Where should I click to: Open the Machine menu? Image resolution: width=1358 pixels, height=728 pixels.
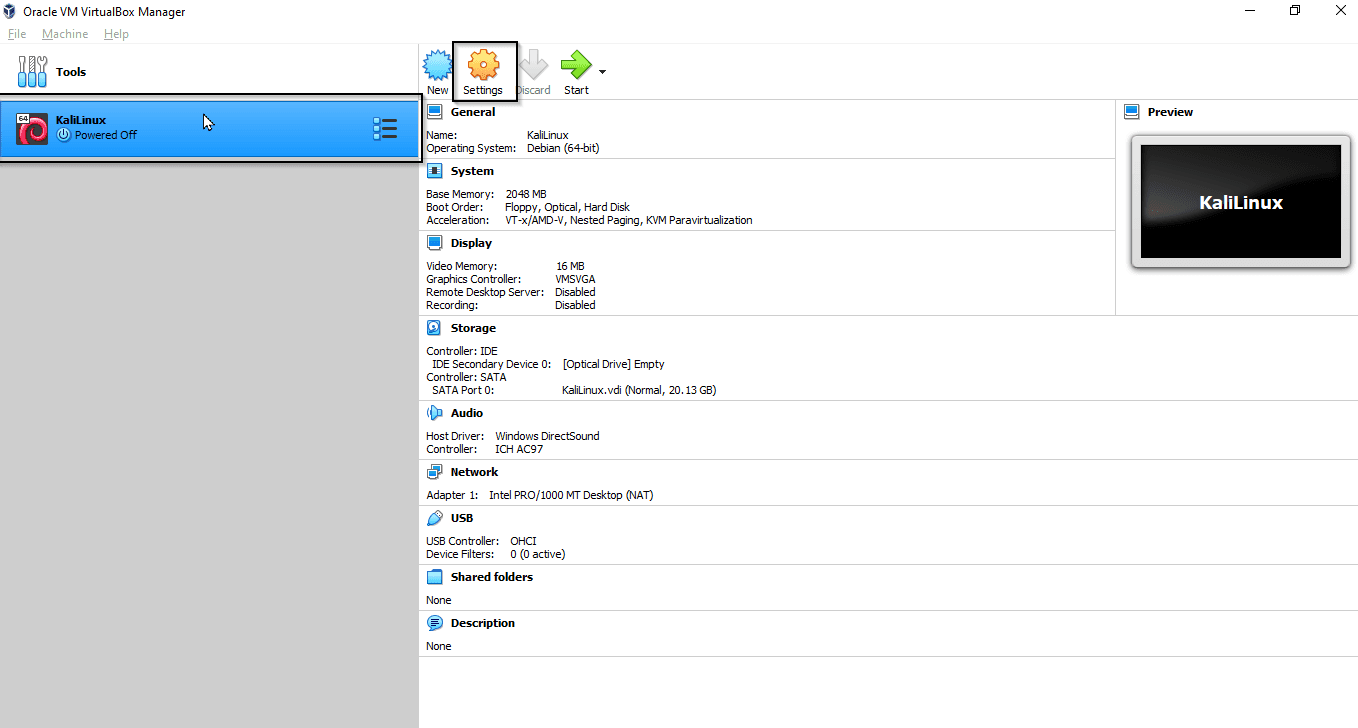tap(65, 34)
